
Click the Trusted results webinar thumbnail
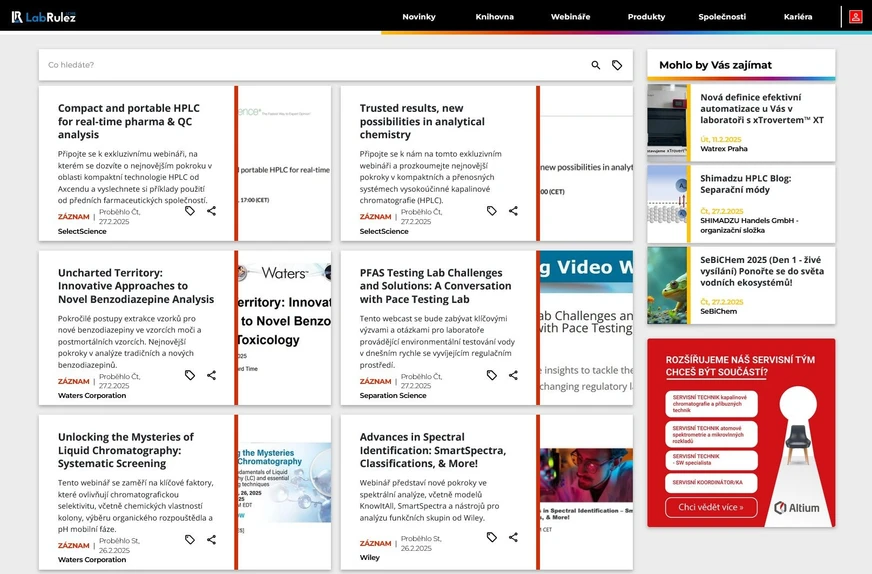[586, 164]
